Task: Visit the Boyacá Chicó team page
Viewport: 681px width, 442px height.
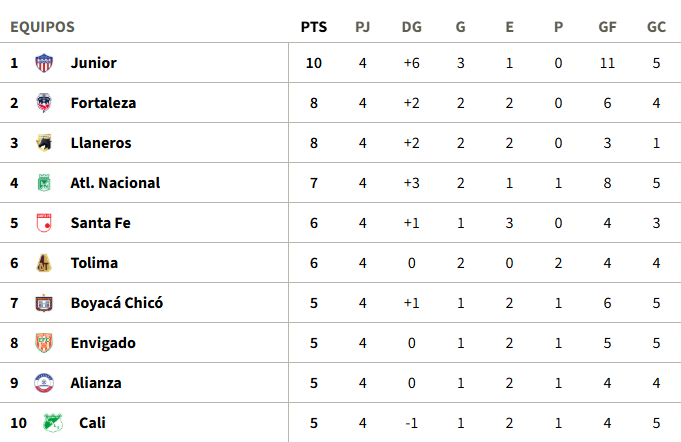Action: tap(117, 303)
